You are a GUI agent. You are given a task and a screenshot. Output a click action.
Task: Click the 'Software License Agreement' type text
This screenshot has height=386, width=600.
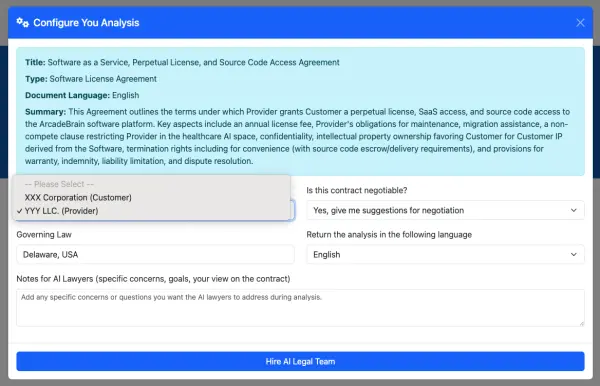pyautogui.click(x=103, y=79)
